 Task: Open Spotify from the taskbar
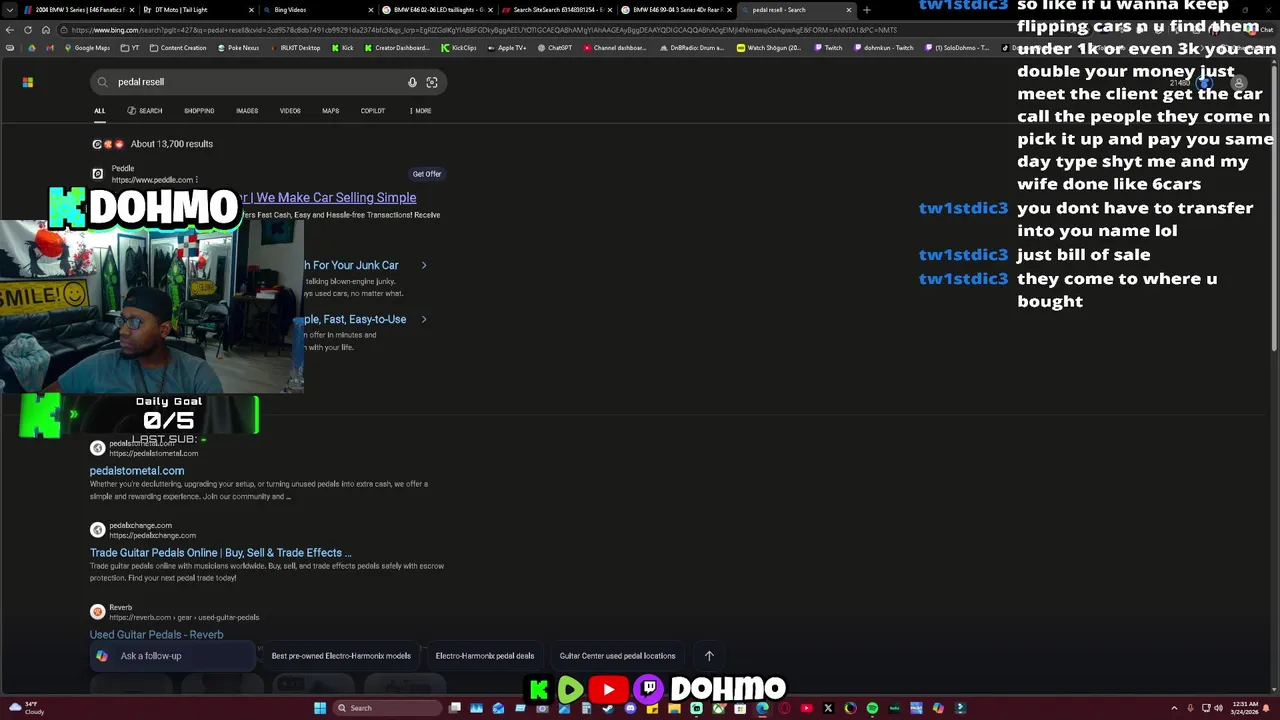click(872, 708)
